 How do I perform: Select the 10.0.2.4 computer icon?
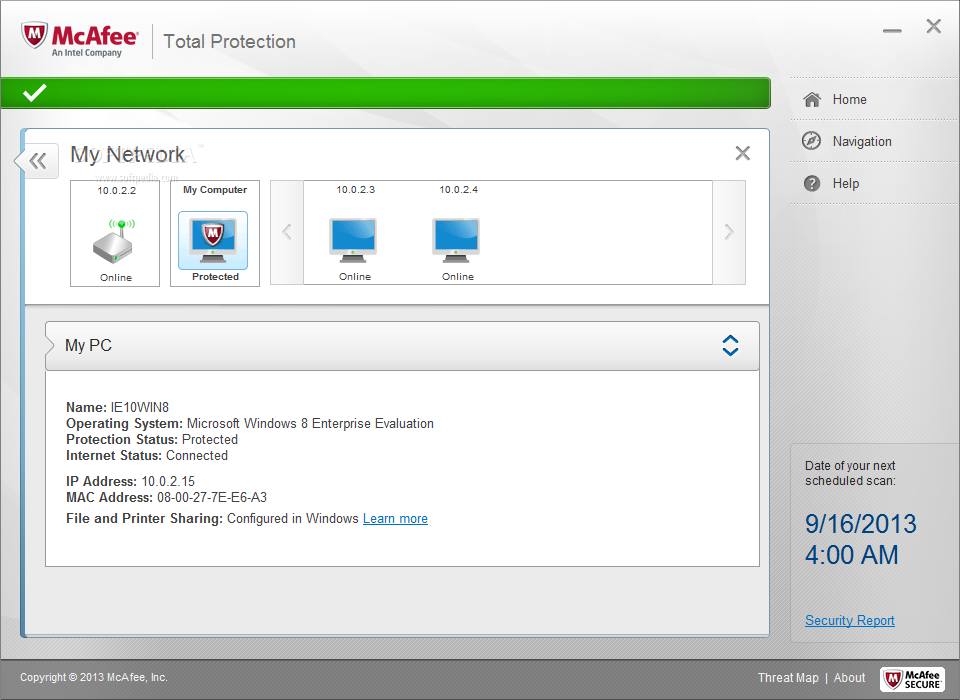[x=456, y=240]
